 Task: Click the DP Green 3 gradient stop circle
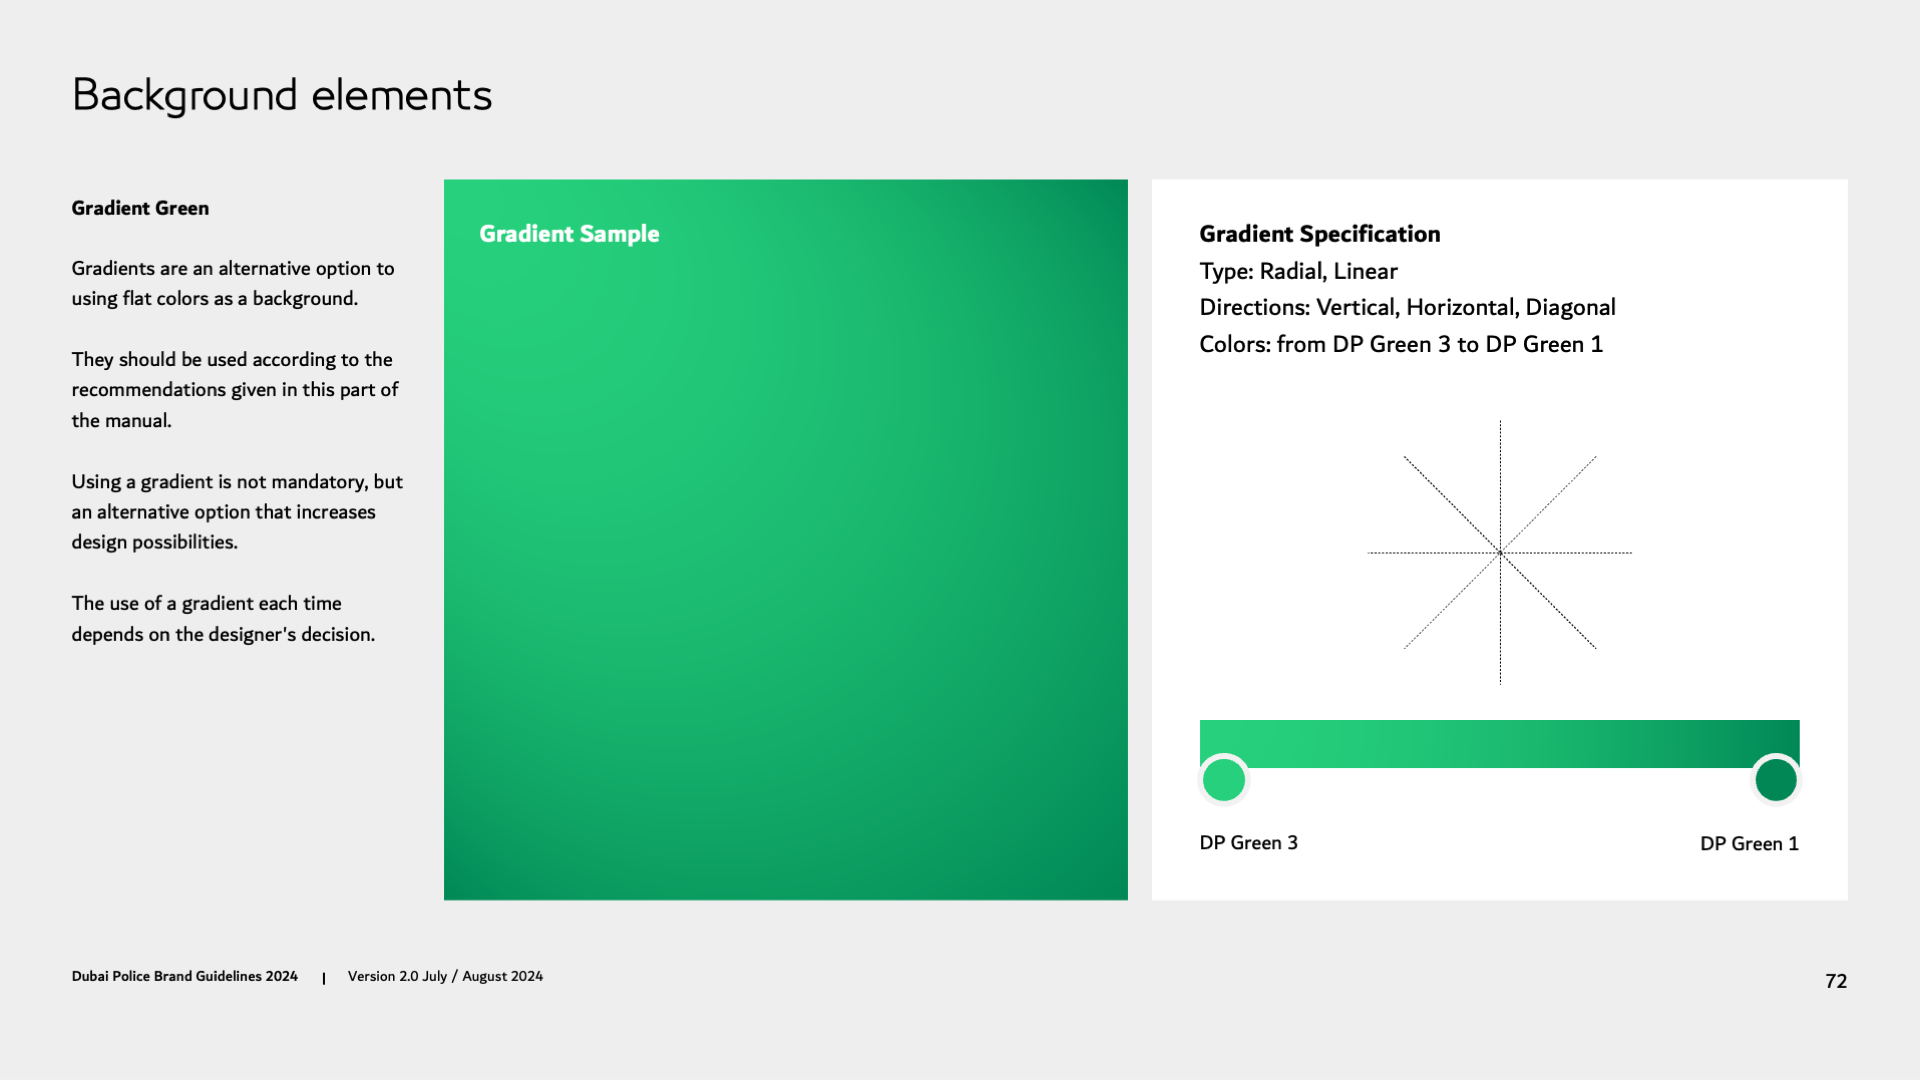[x=1224, y=780]
